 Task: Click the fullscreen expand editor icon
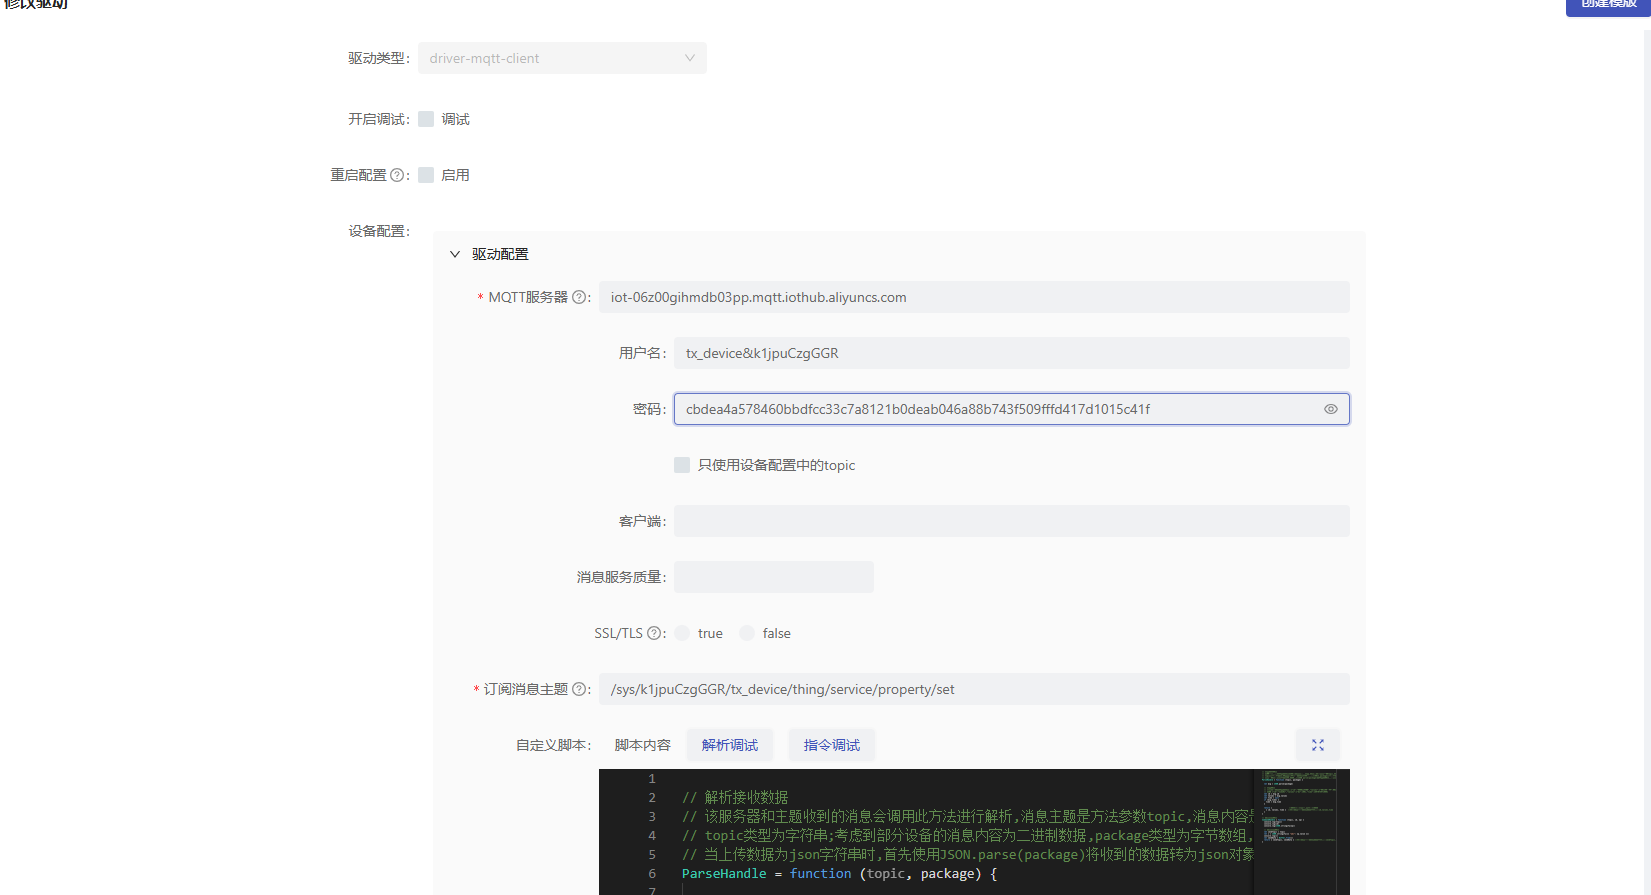click(1318, 745)
